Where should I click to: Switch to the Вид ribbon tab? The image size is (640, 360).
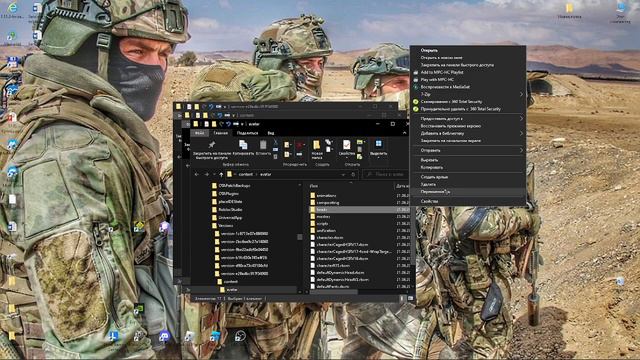271,133
